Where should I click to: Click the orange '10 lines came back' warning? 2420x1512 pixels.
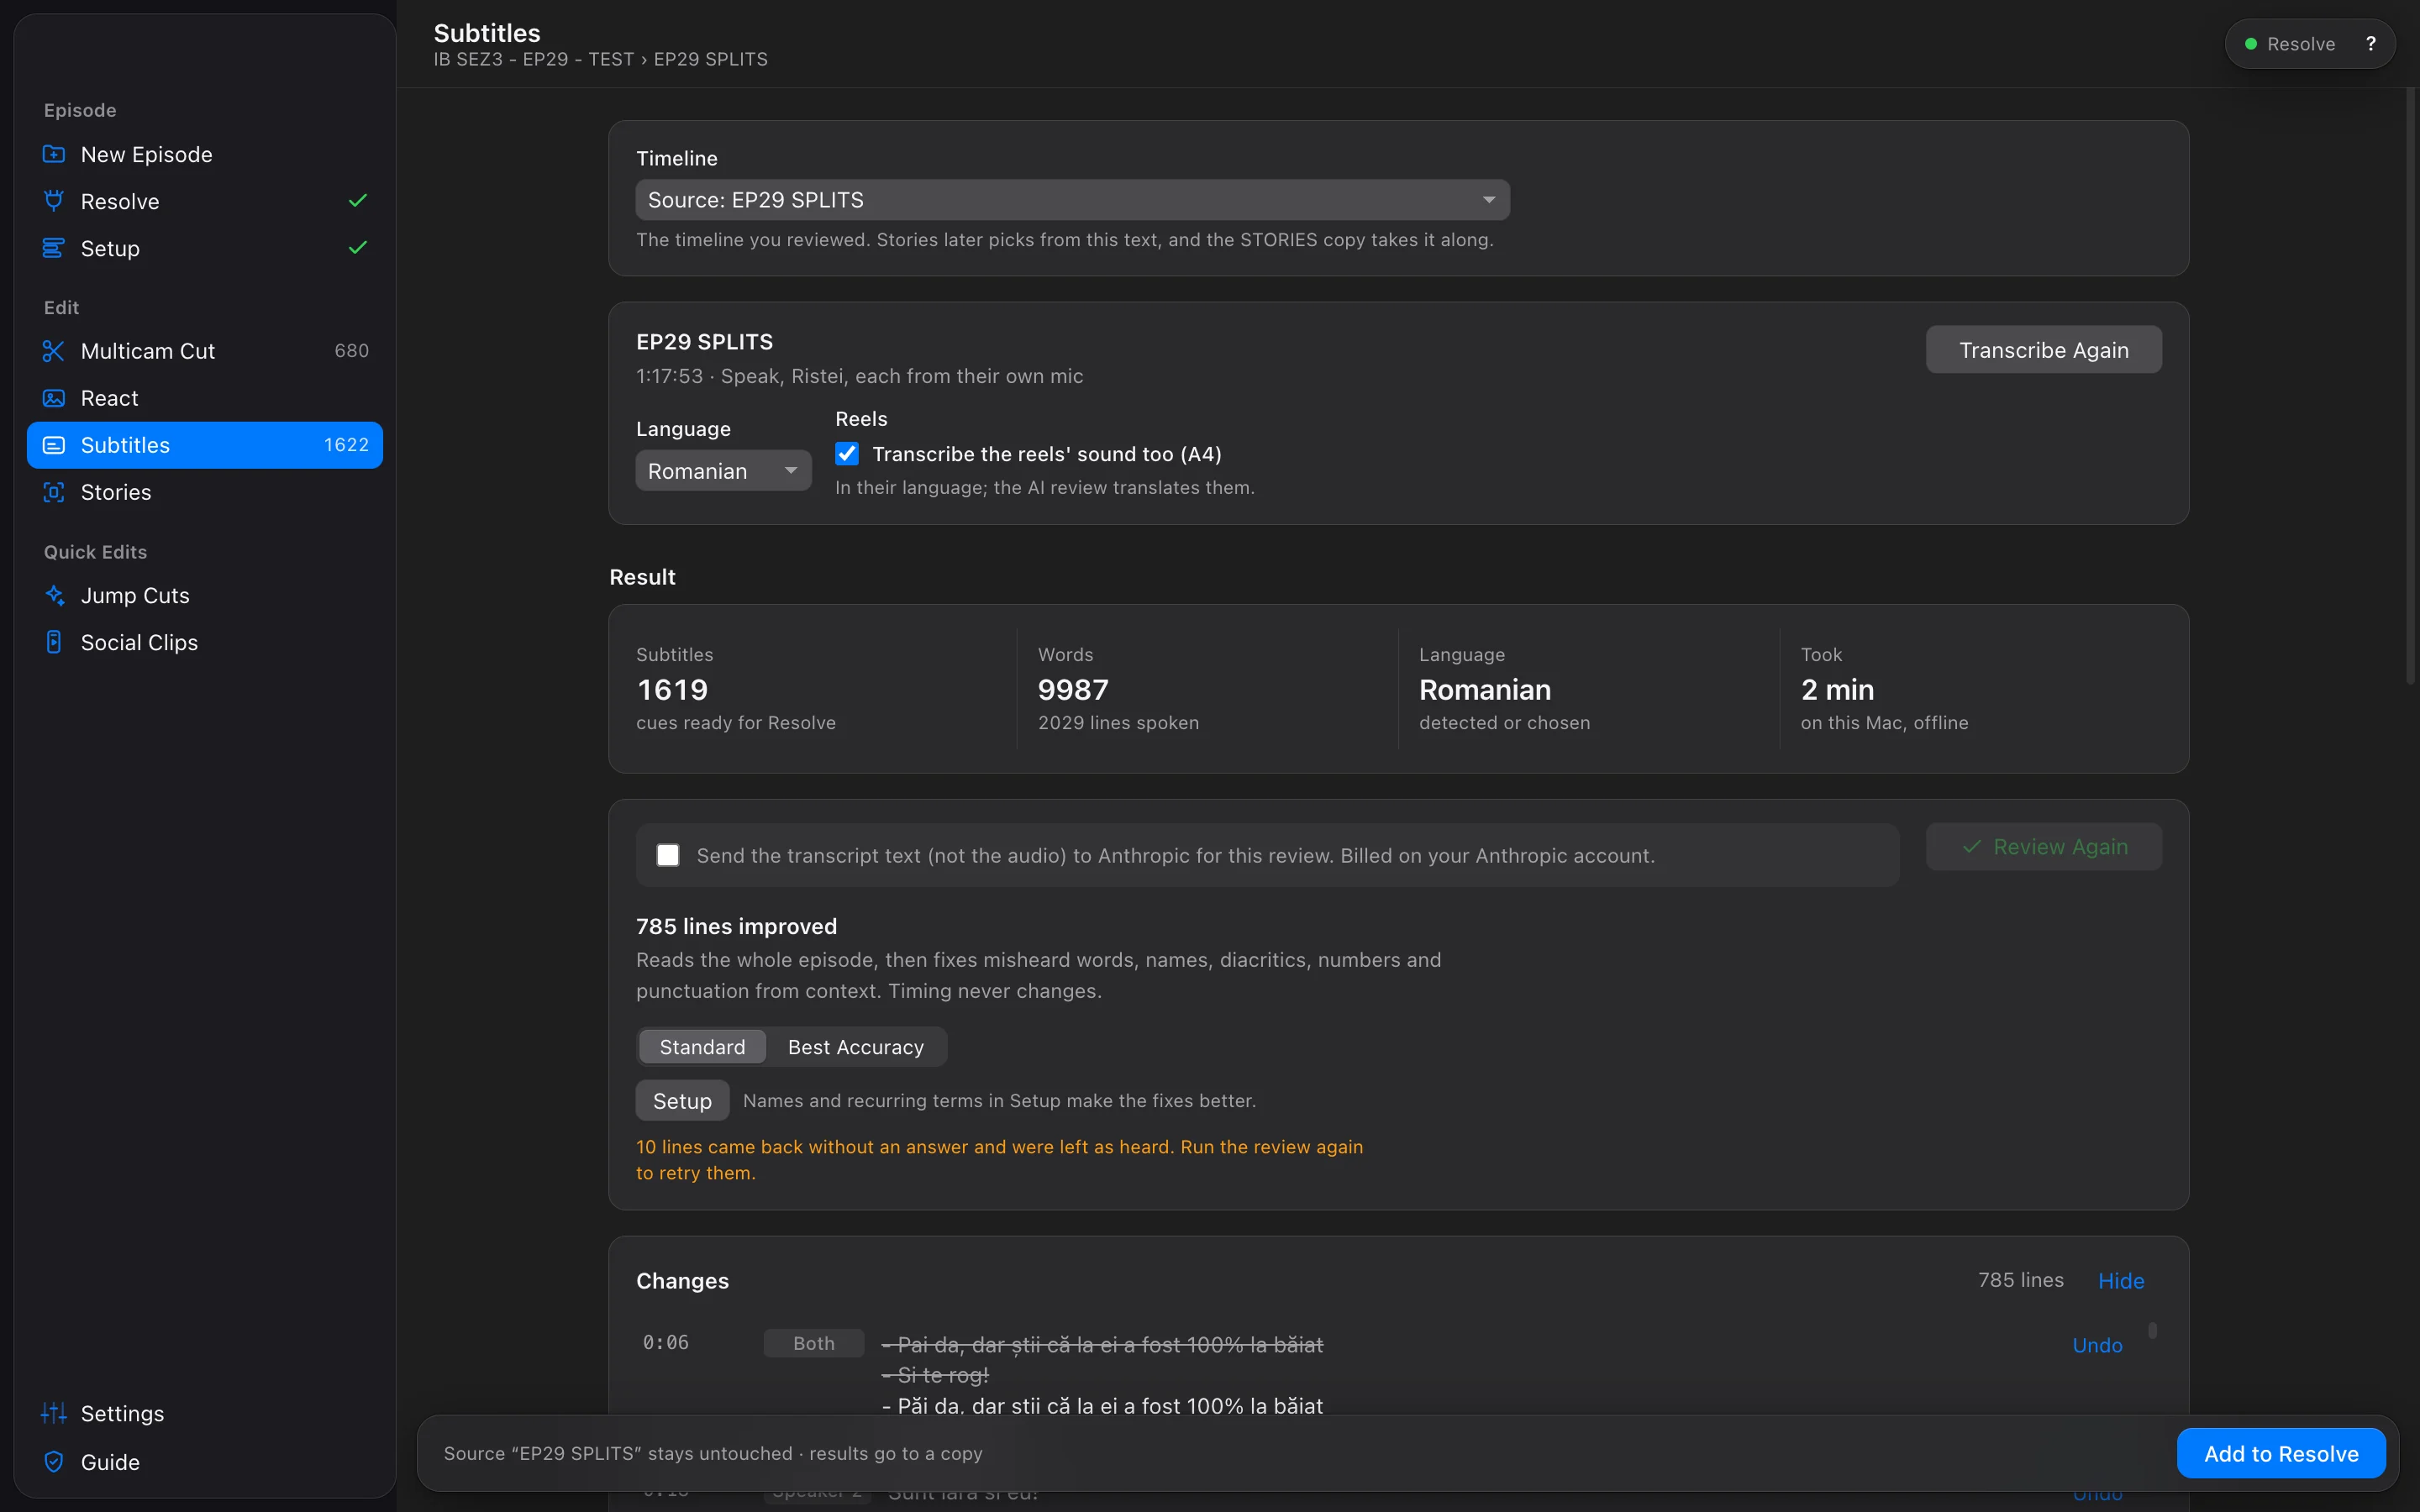tap(1000, 1160)
